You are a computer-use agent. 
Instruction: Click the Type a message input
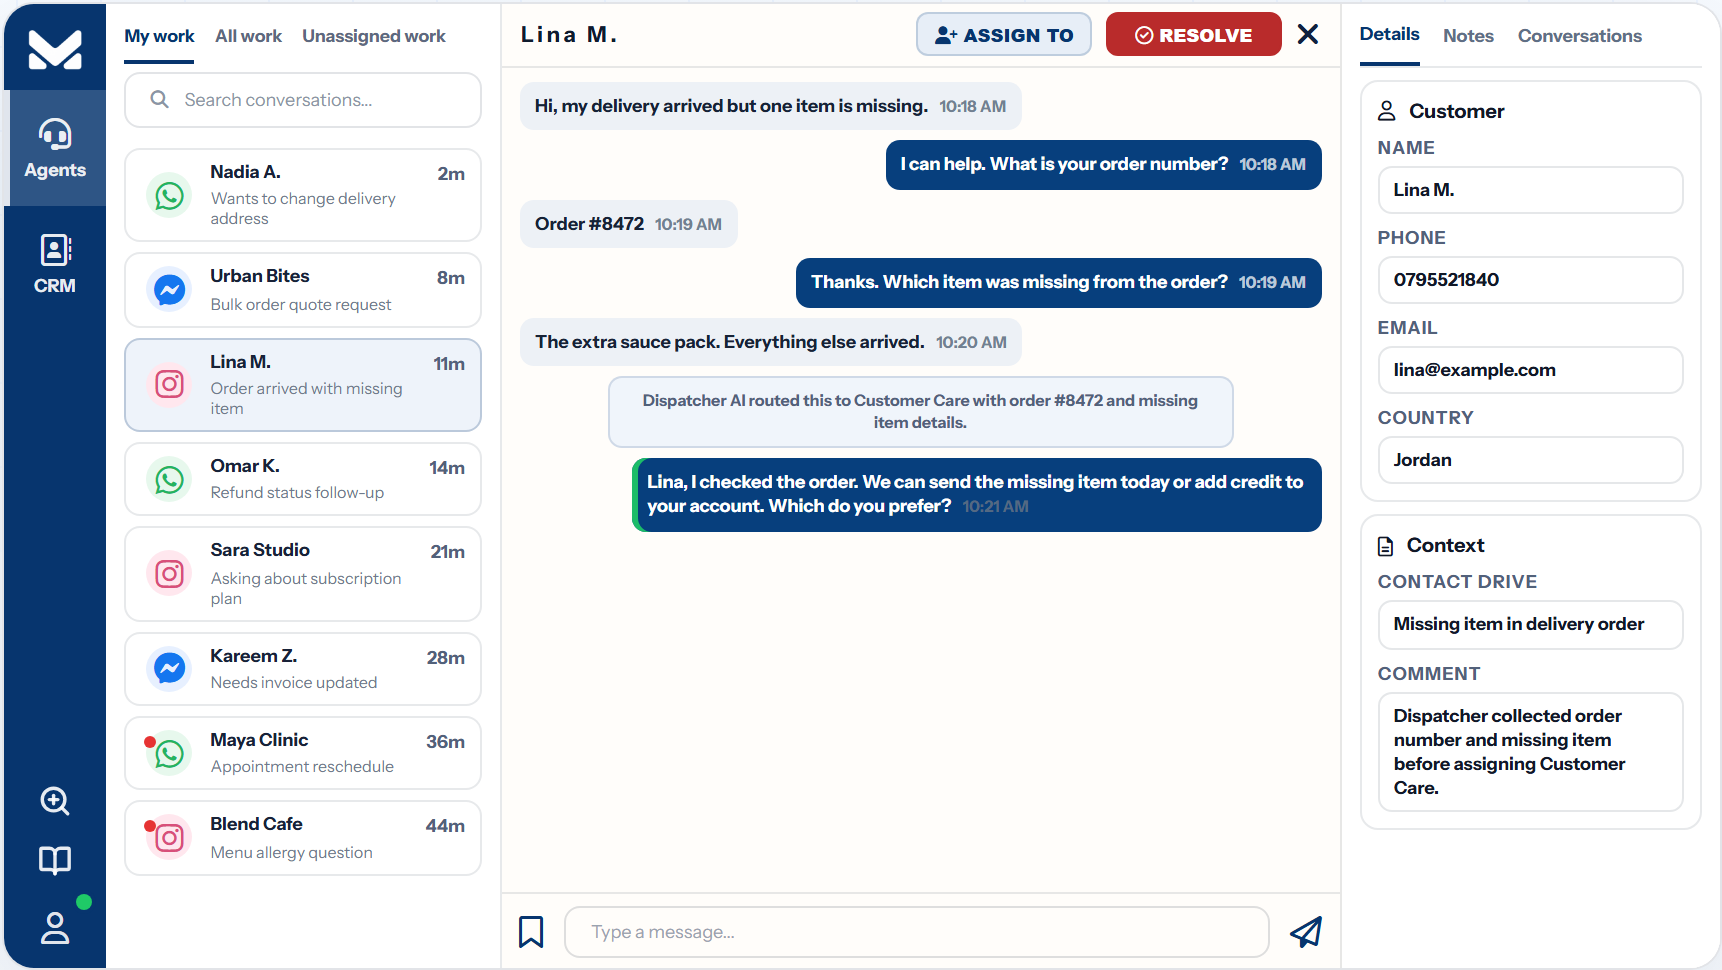917,932
